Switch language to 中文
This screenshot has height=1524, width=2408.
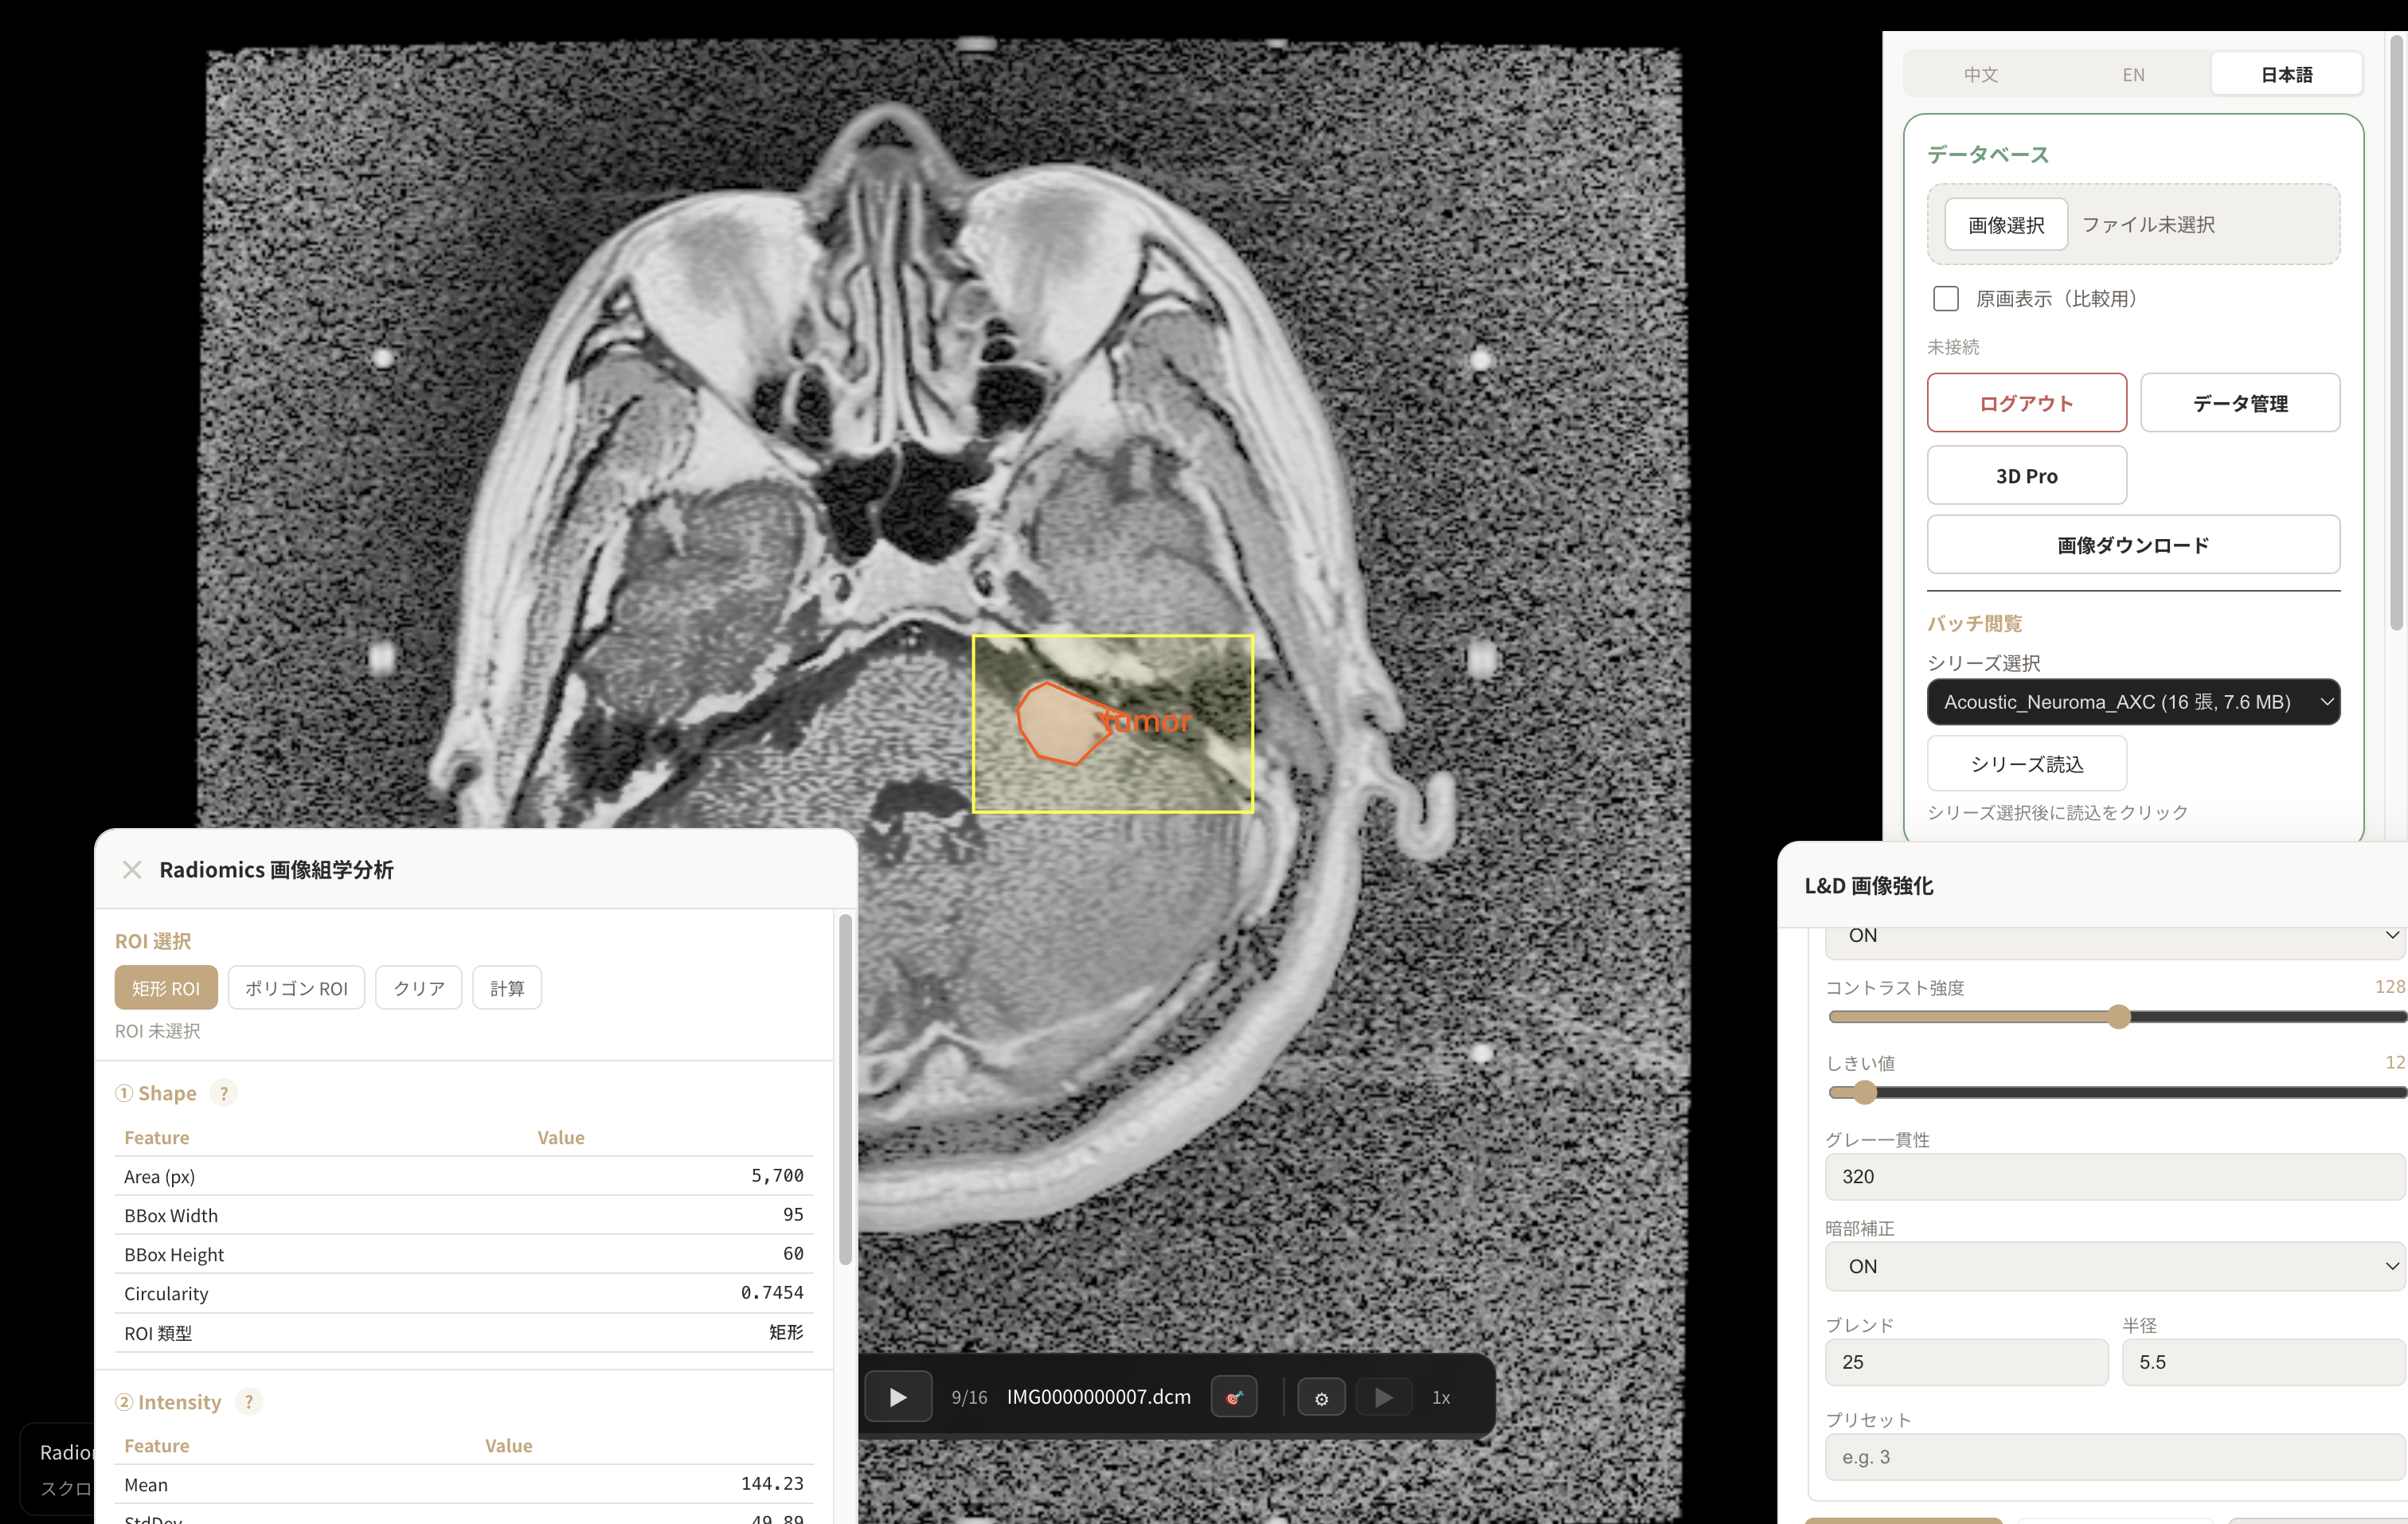click(x=1980, y=74)
